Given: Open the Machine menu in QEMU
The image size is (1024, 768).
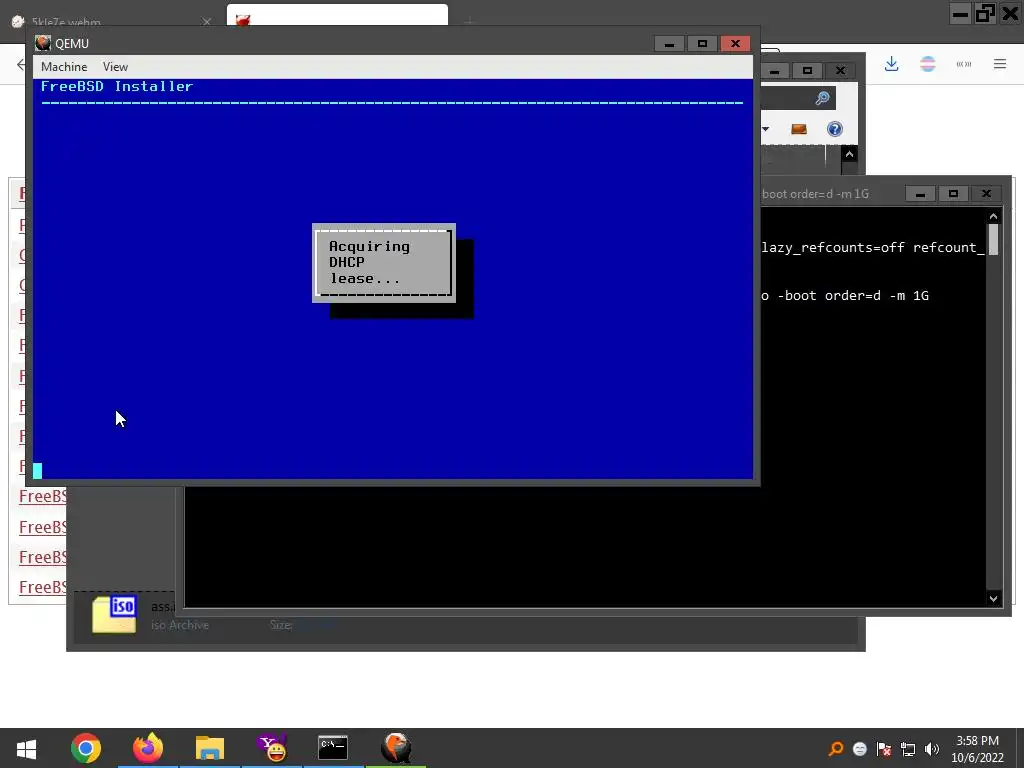Looking at the screenshot, I should click(64, 67).
